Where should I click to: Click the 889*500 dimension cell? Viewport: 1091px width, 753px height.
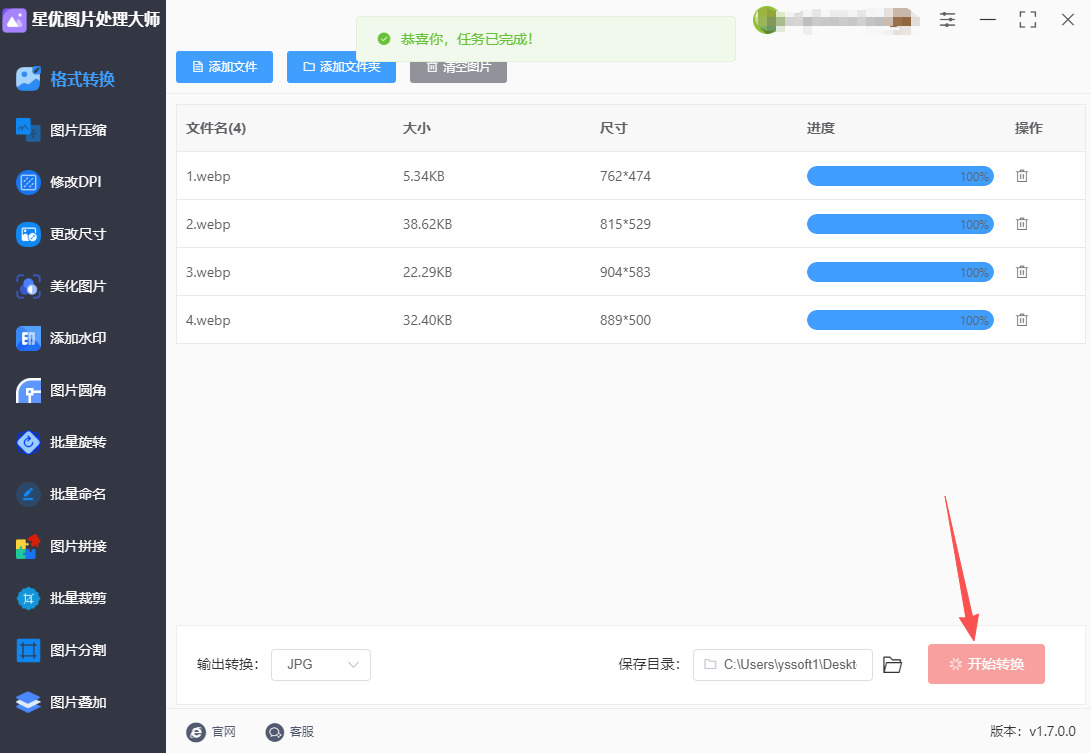(626, 320)
